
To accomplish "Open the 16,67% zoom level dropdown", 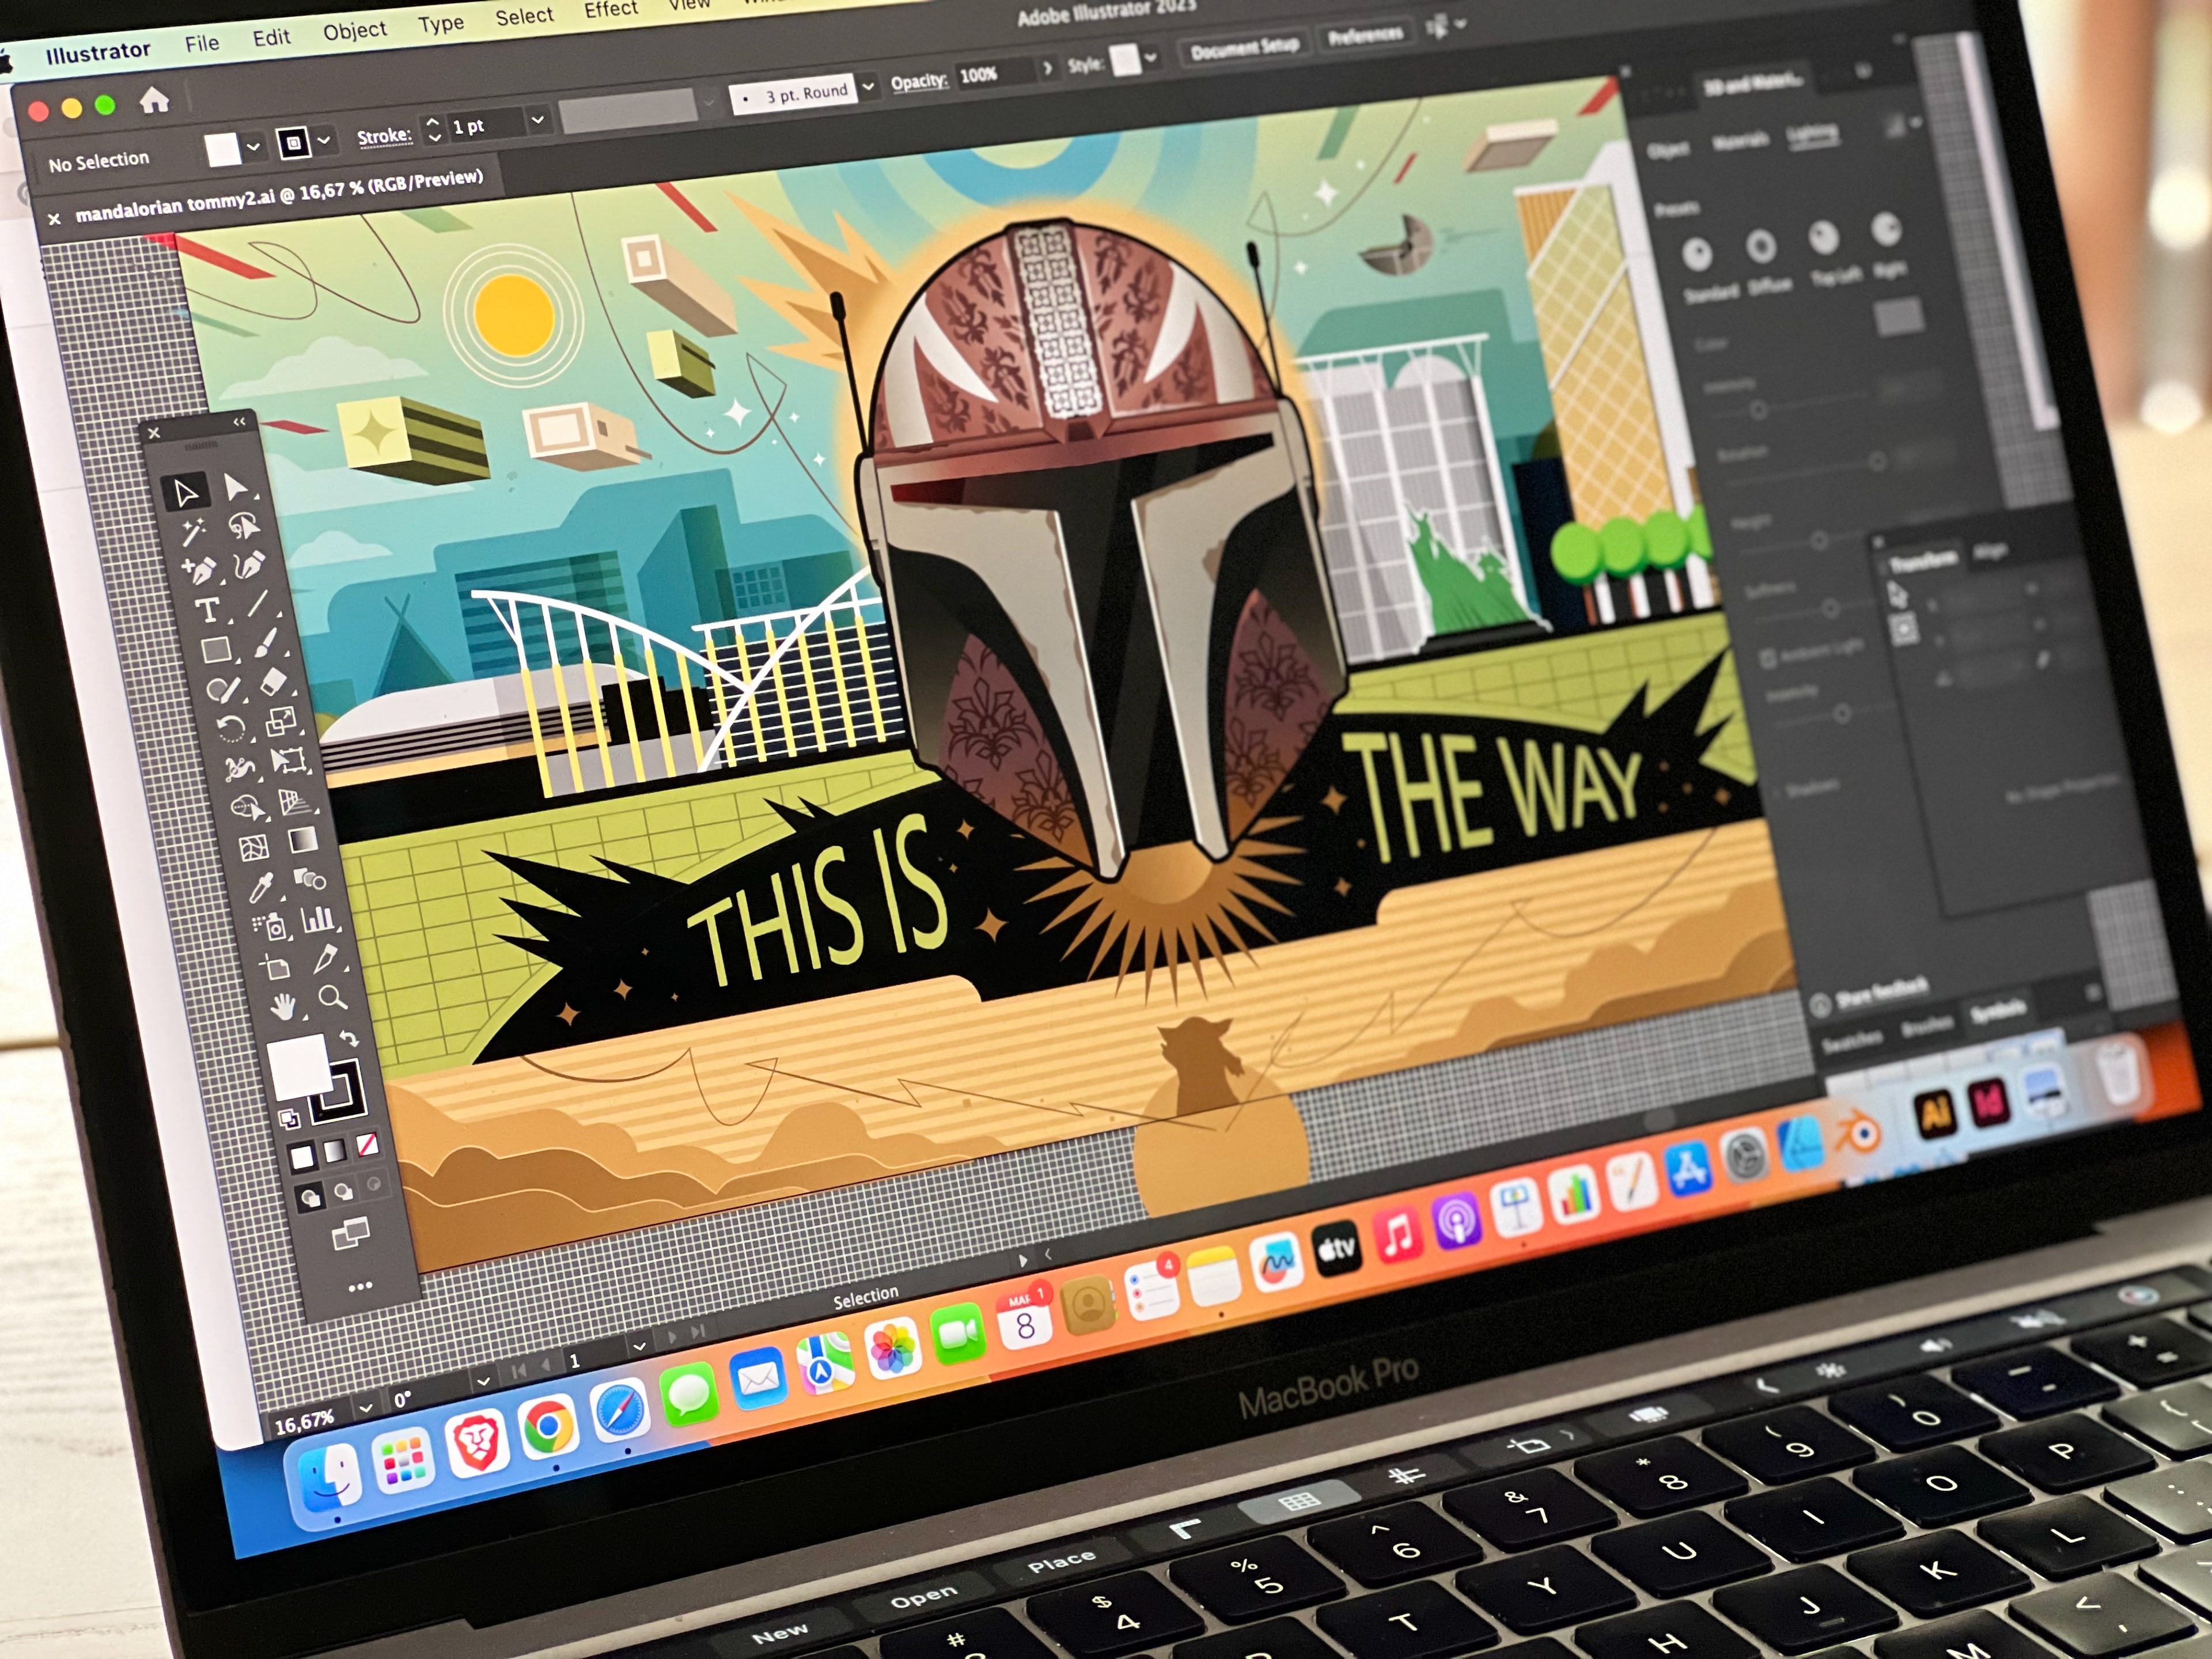I will [x=365, y=1408].
